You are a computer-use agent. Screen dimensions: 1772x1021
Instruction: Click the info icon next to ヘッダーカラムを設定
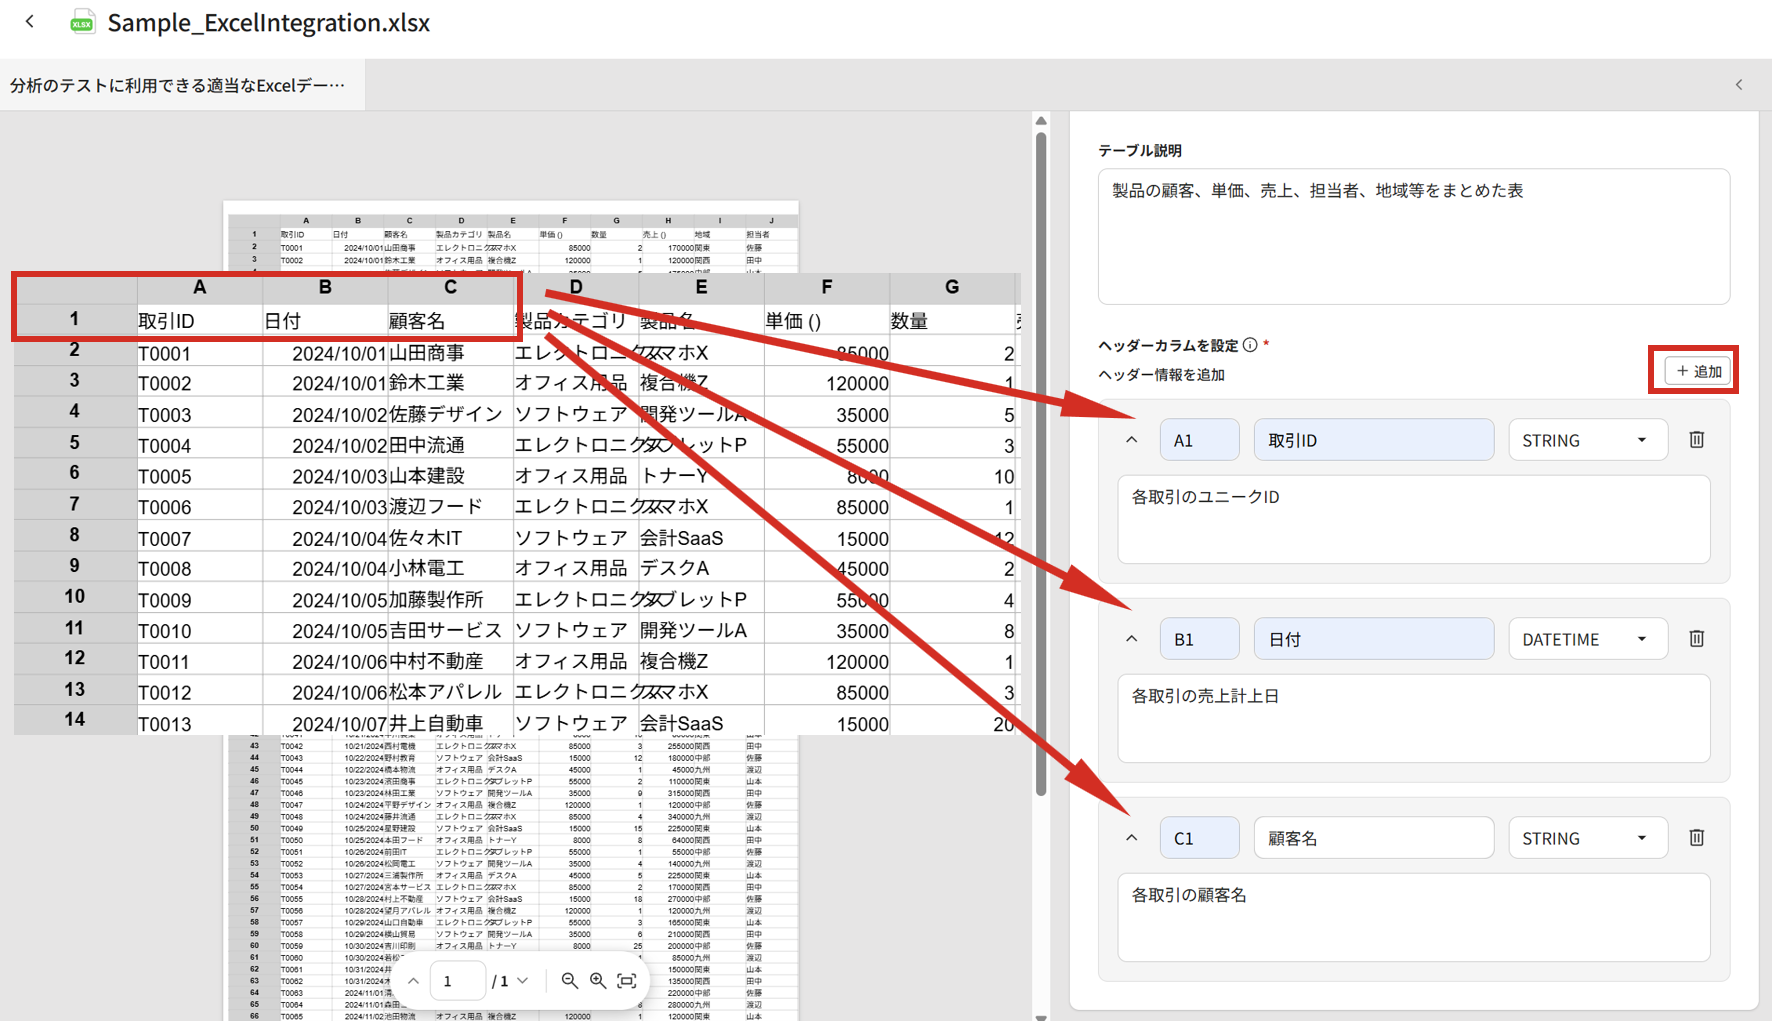point(1250,345)
